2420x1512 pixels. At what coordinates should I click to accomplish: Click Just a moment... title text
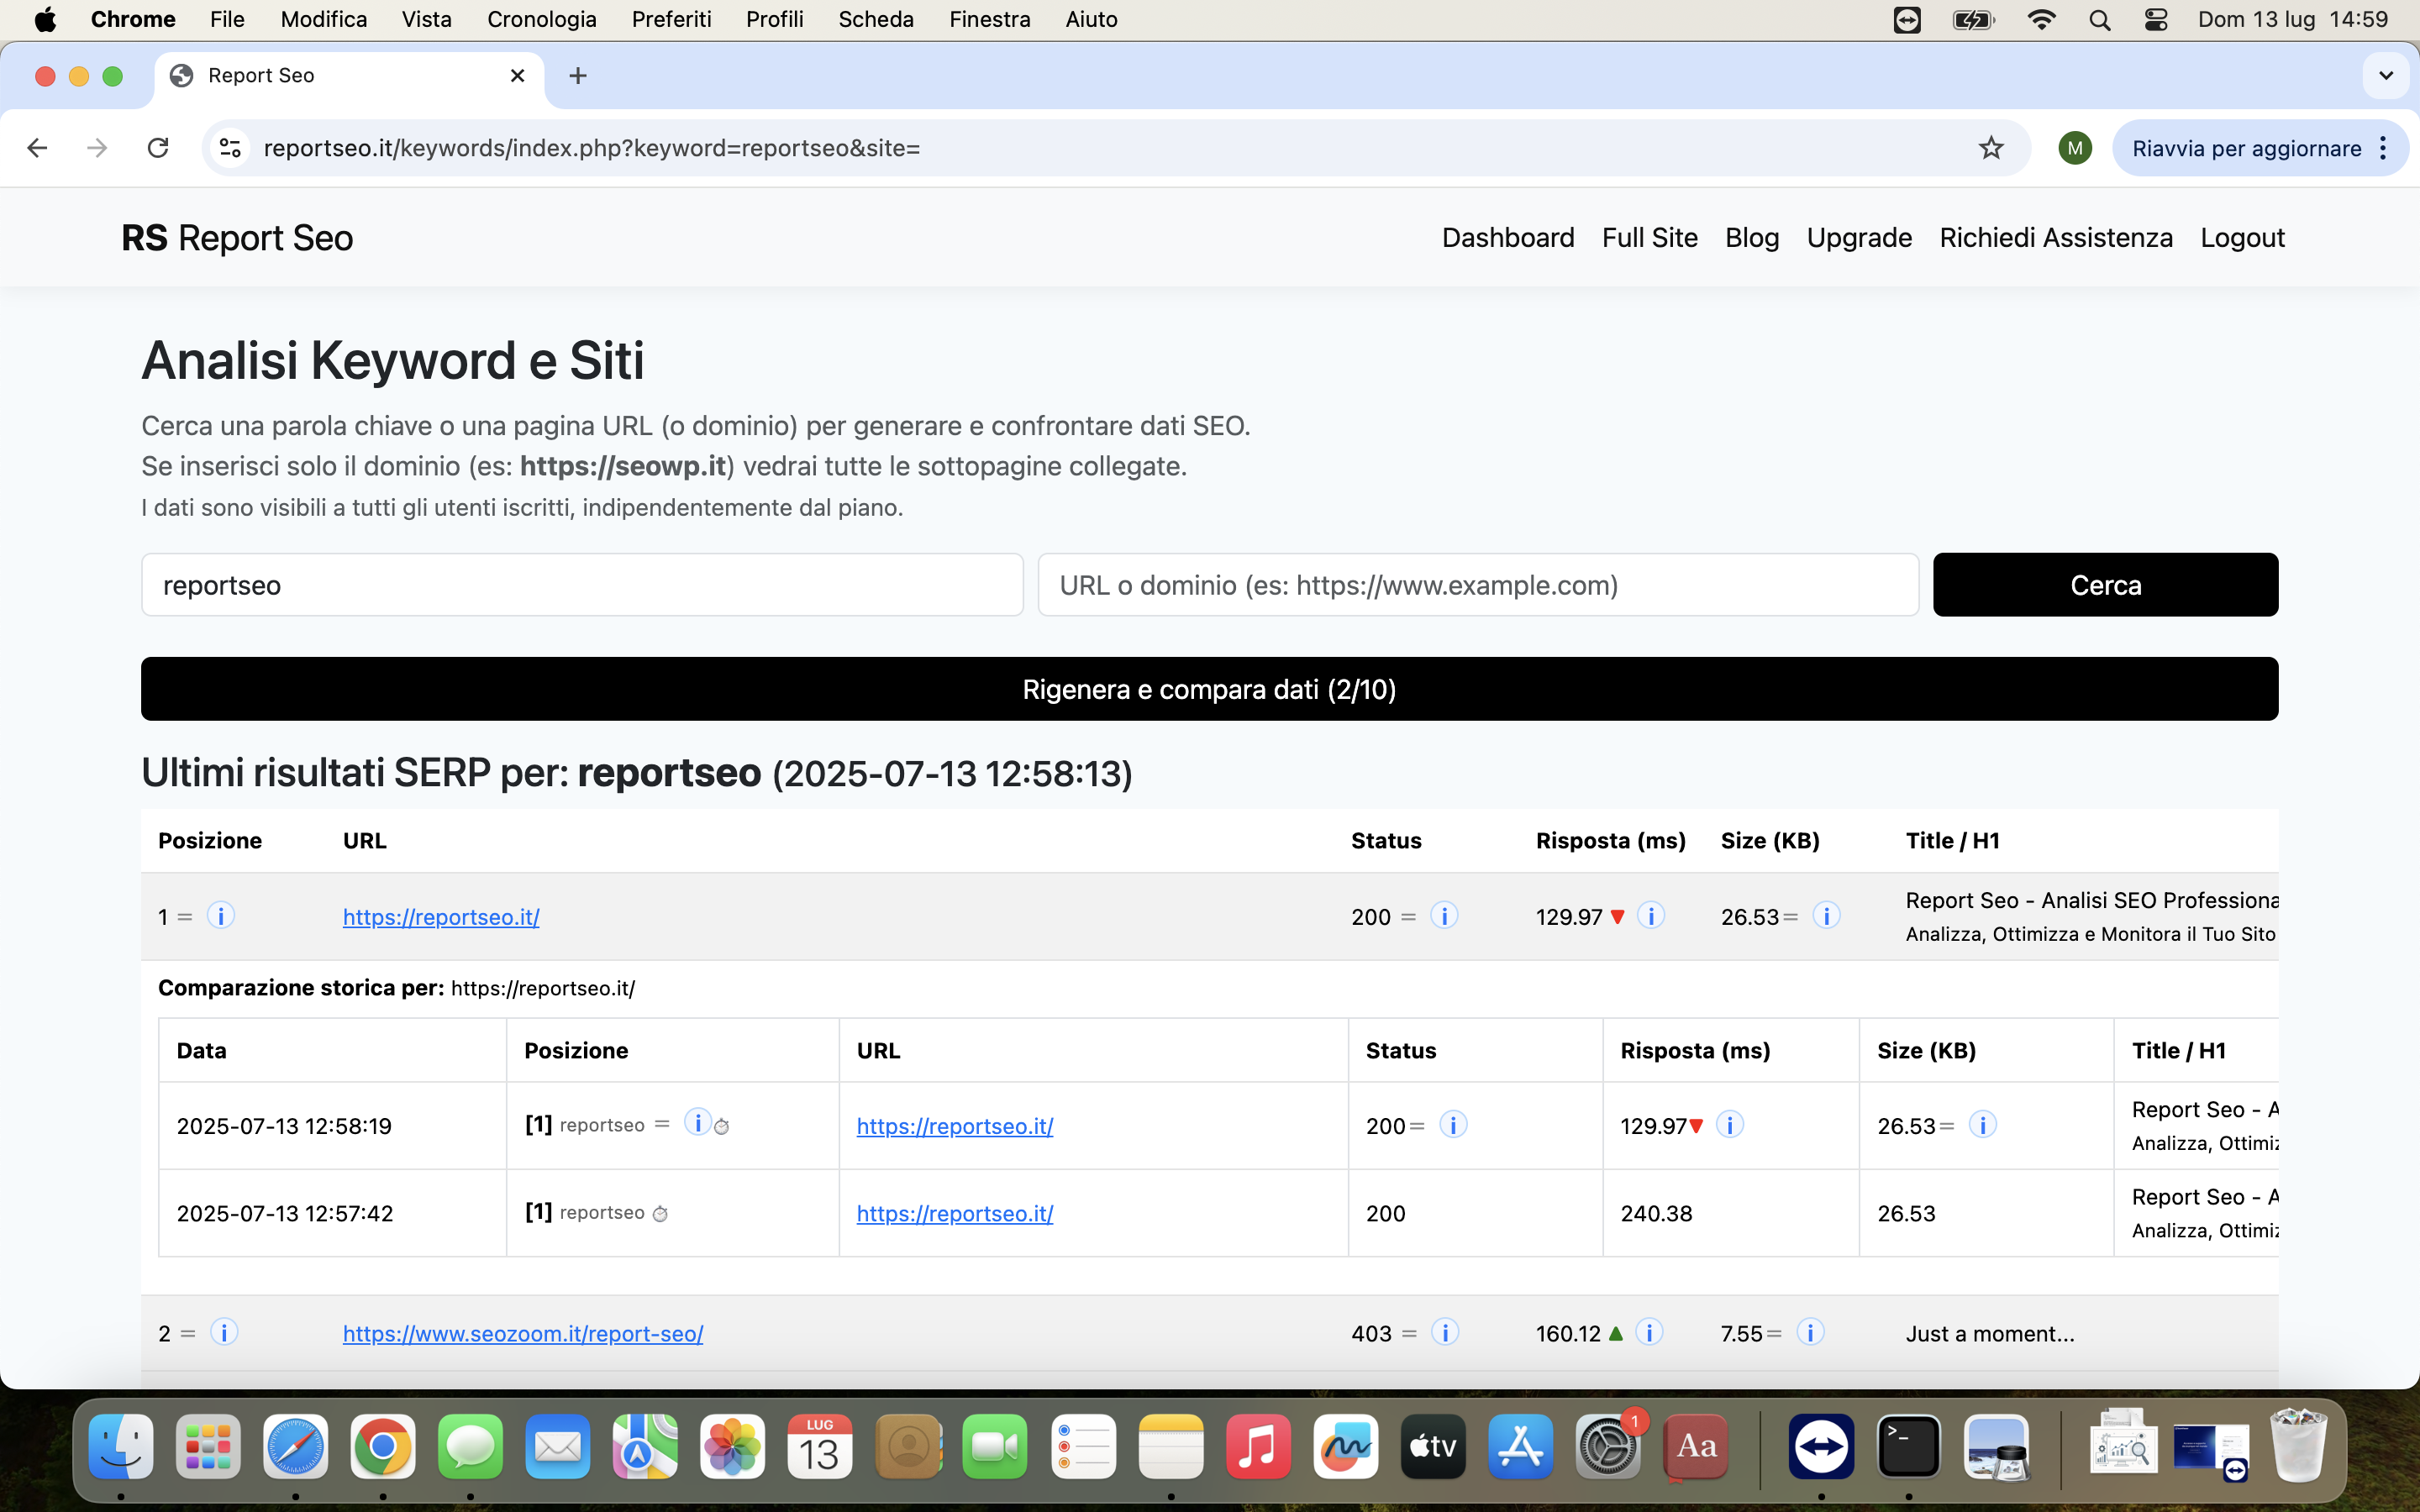pyautogui.click(x=1990, y=1334)
